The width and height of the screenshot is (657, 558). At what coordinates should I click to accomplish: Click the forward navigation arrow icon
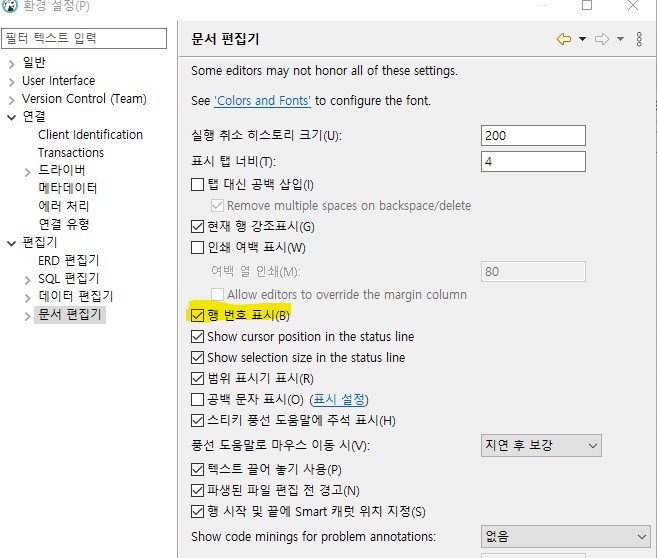602,39
